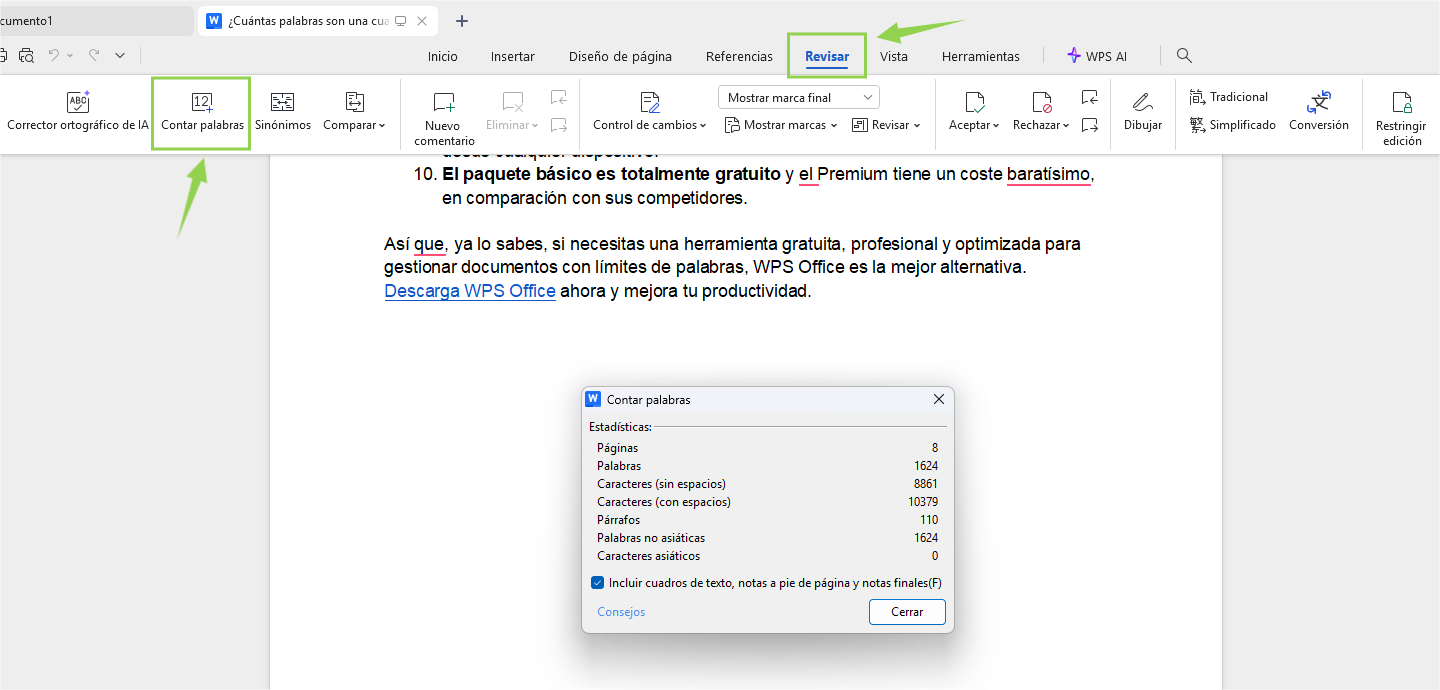Click the Párrafos row in statistics
The width and height of the screenshot is (1440, 690).
[x=767, y=520]
